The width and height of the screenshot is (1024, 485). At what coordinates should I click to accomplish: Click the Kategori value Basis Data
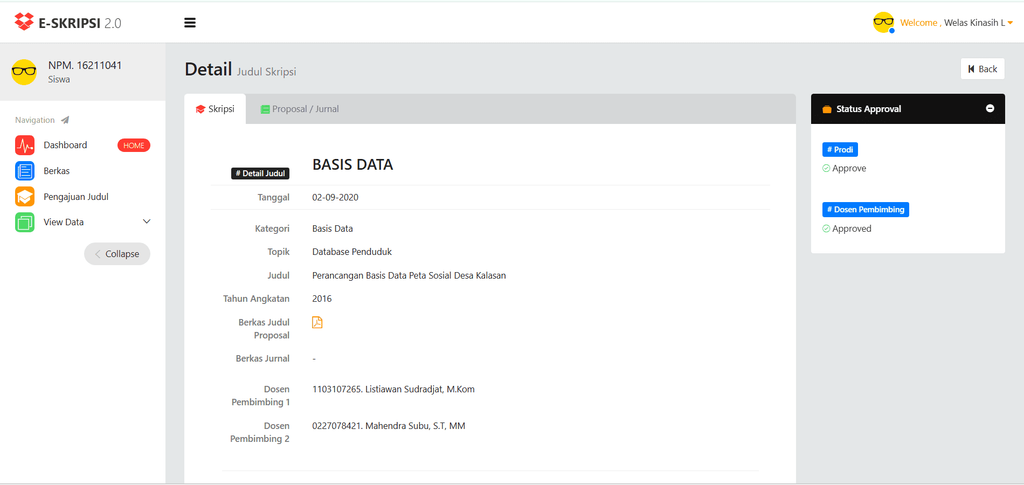tap(332, 228)
